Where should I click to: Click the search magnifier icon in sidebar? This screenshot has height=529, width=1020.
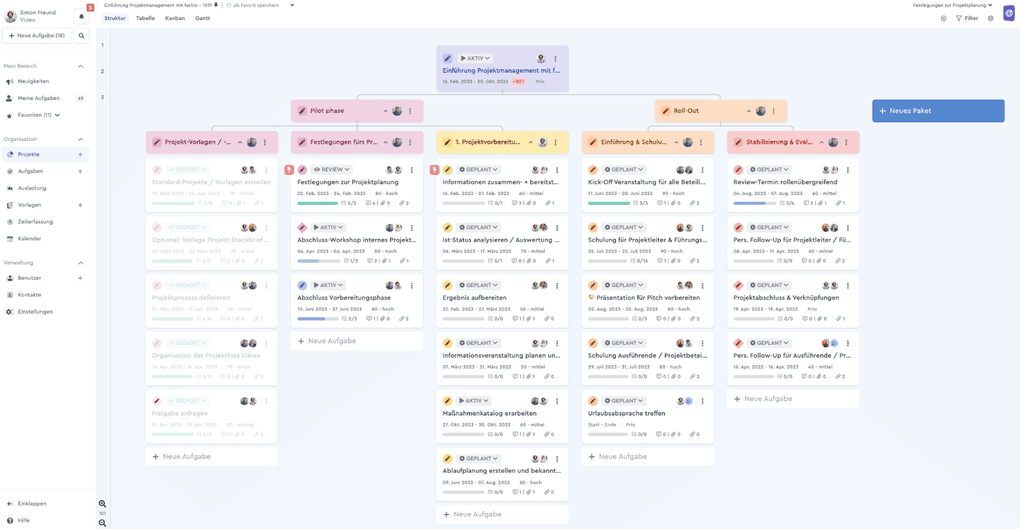[x=82, y=36]
